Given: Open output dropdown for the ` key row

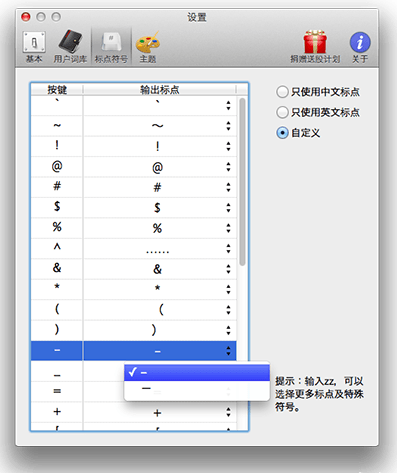Looking at the screenshot, I should [228, 106].
